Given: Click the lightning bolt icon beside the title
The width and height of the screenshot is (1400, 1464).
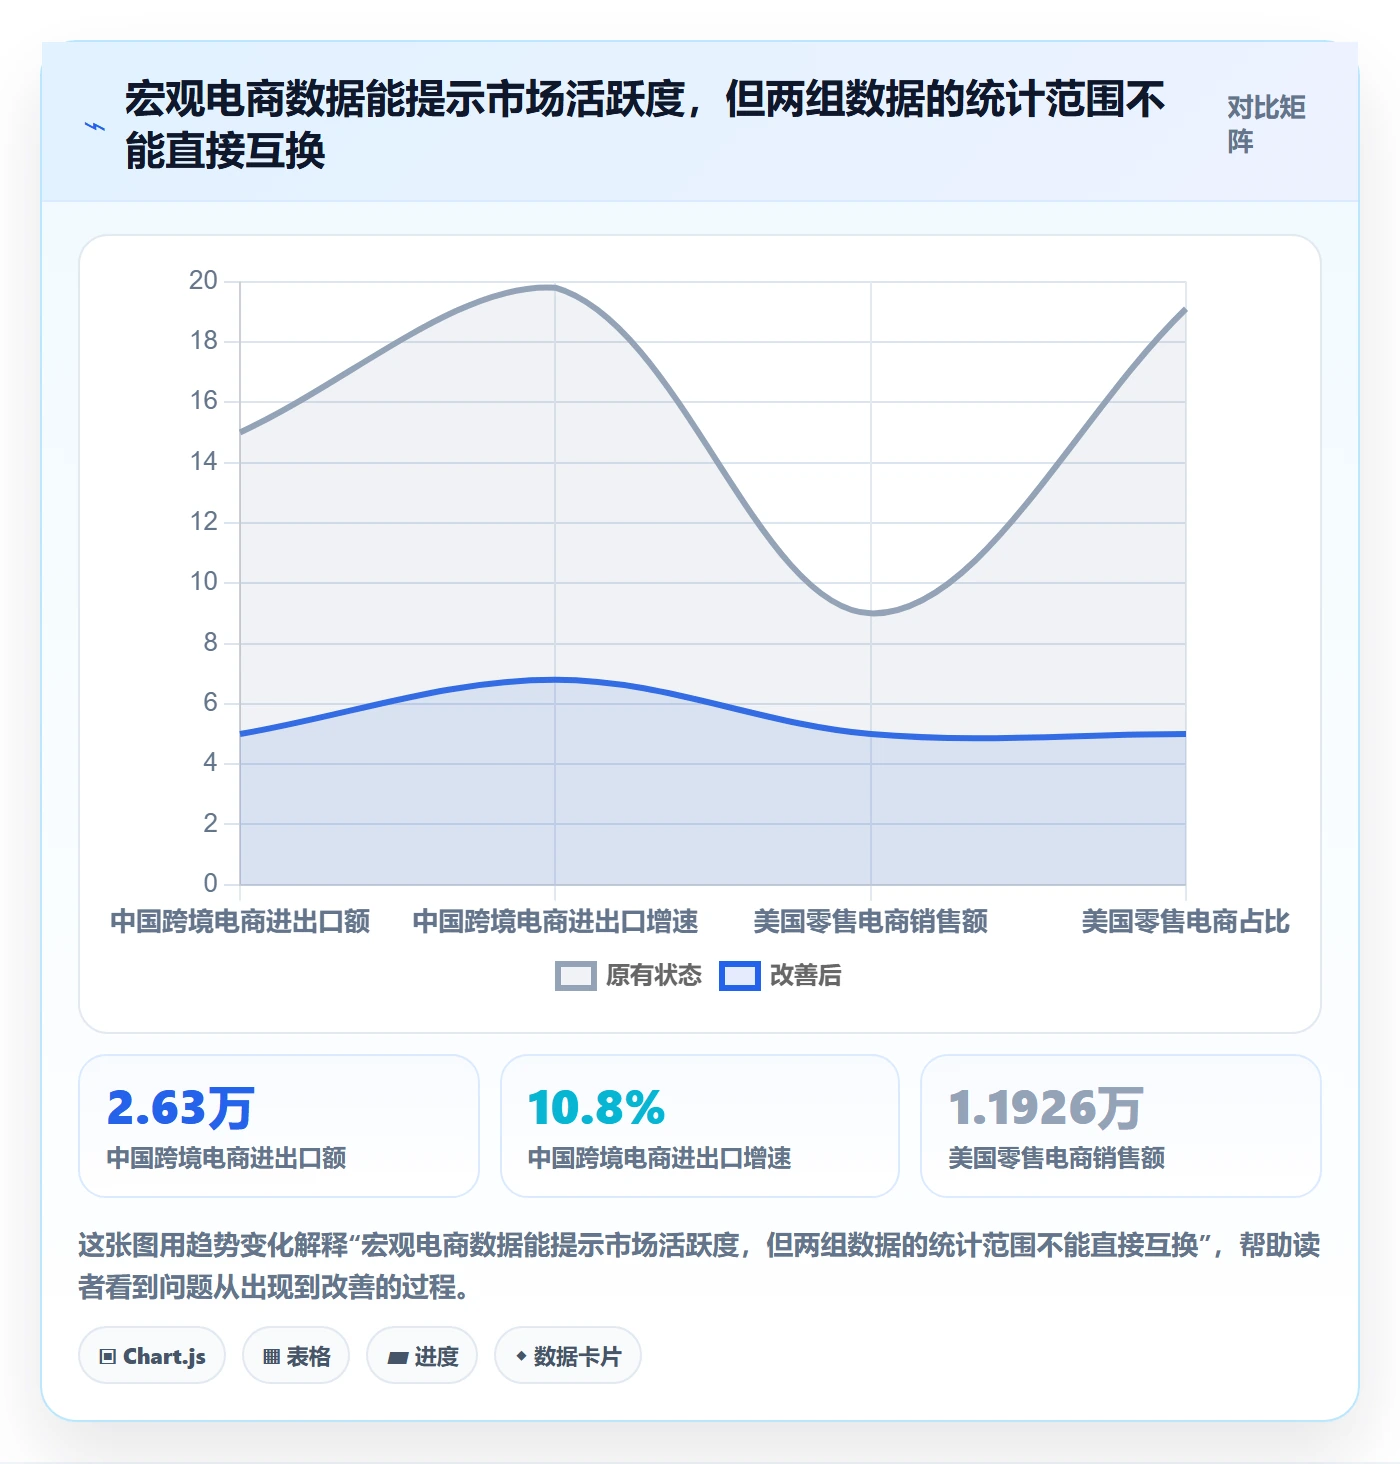Looking at the screenshot, I should pos(94,126).
